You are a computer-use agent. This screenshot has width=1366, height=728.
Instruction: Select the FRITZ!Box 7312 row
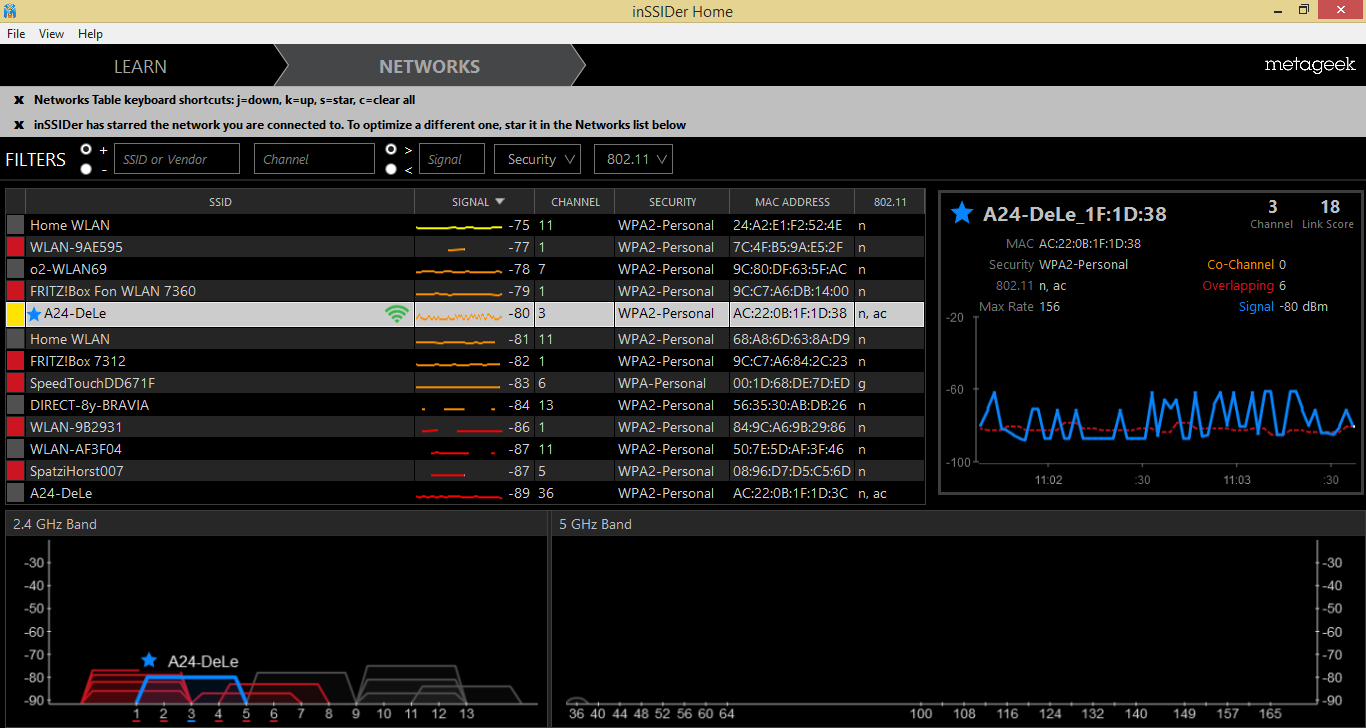click(465, 361)
